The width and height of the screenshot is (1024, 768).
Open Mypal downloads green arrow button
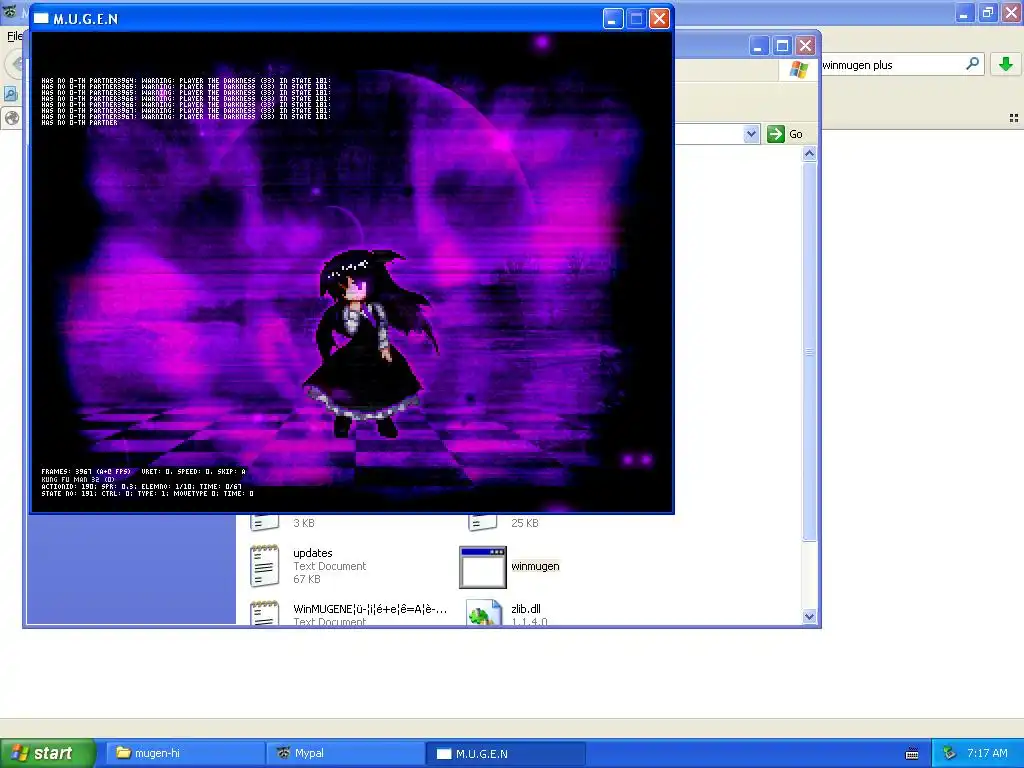[1006, 64]
